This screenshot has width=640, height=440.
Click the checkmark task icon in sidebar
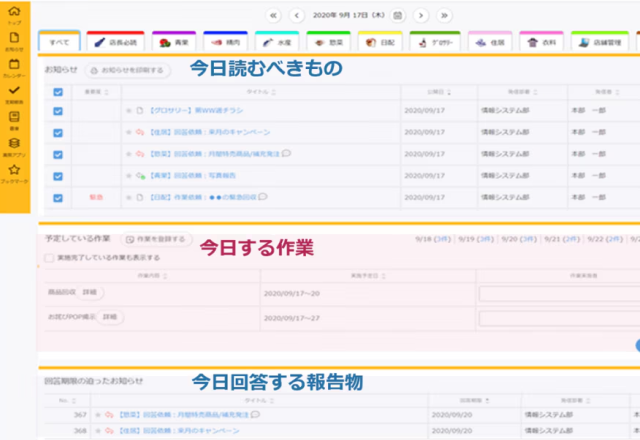tap(14, 92)
